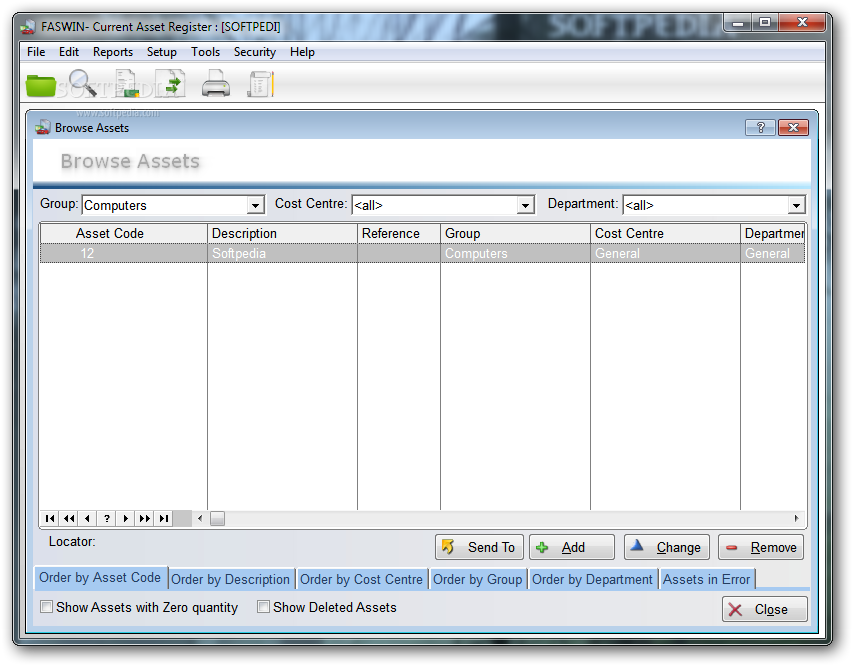Image resolution: width=853 pixels, height=666 pixels.
Task: Open the Help menu
Action: 302,52
